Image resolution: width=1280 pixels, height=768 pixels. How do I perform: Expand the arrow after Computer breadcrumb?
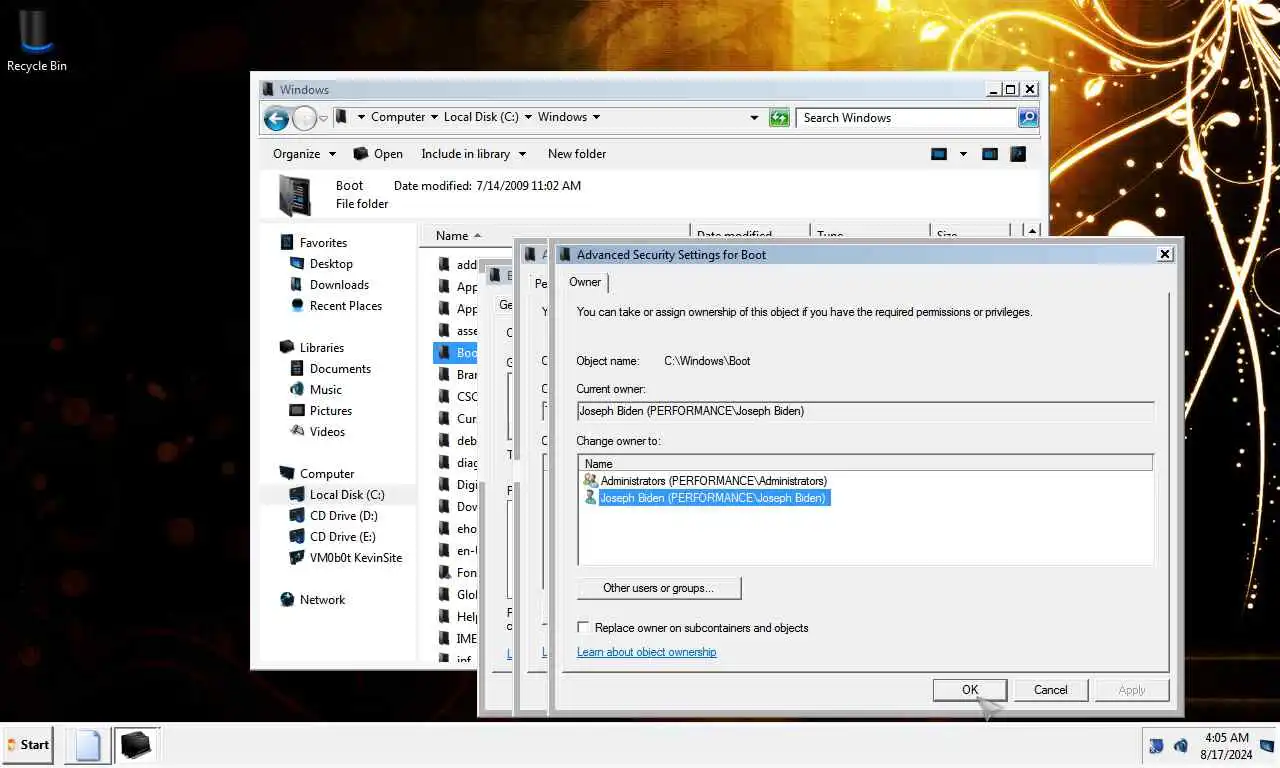(434, 117)
